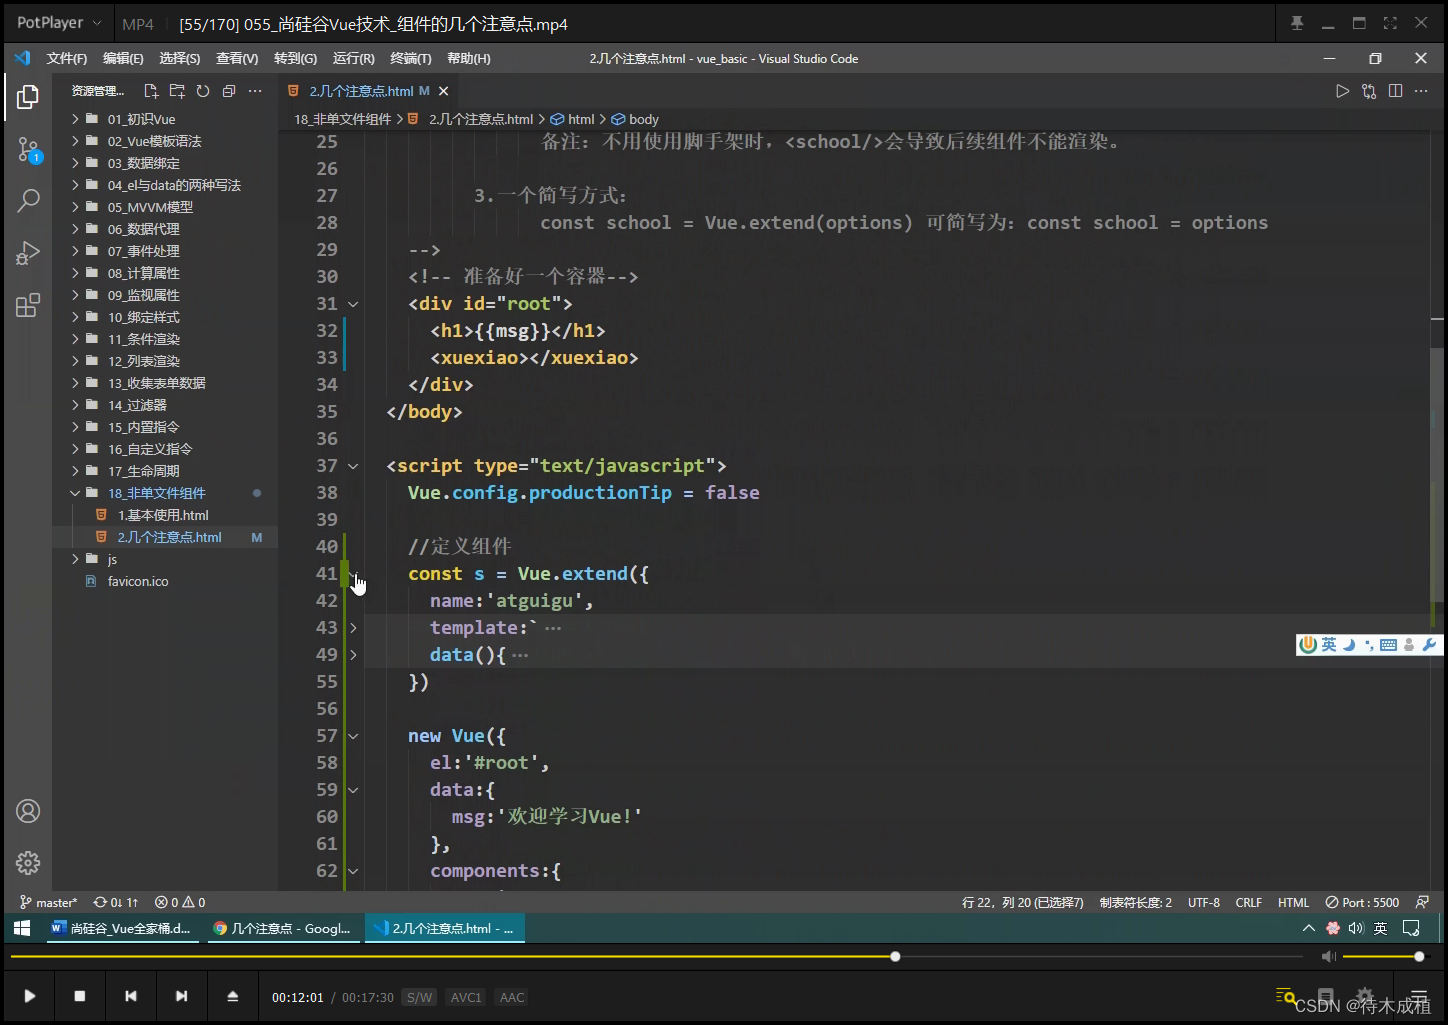Toggle the soft keyboard in IME toolbar
This screenshot has width=1448, height=1025.
1388,645
